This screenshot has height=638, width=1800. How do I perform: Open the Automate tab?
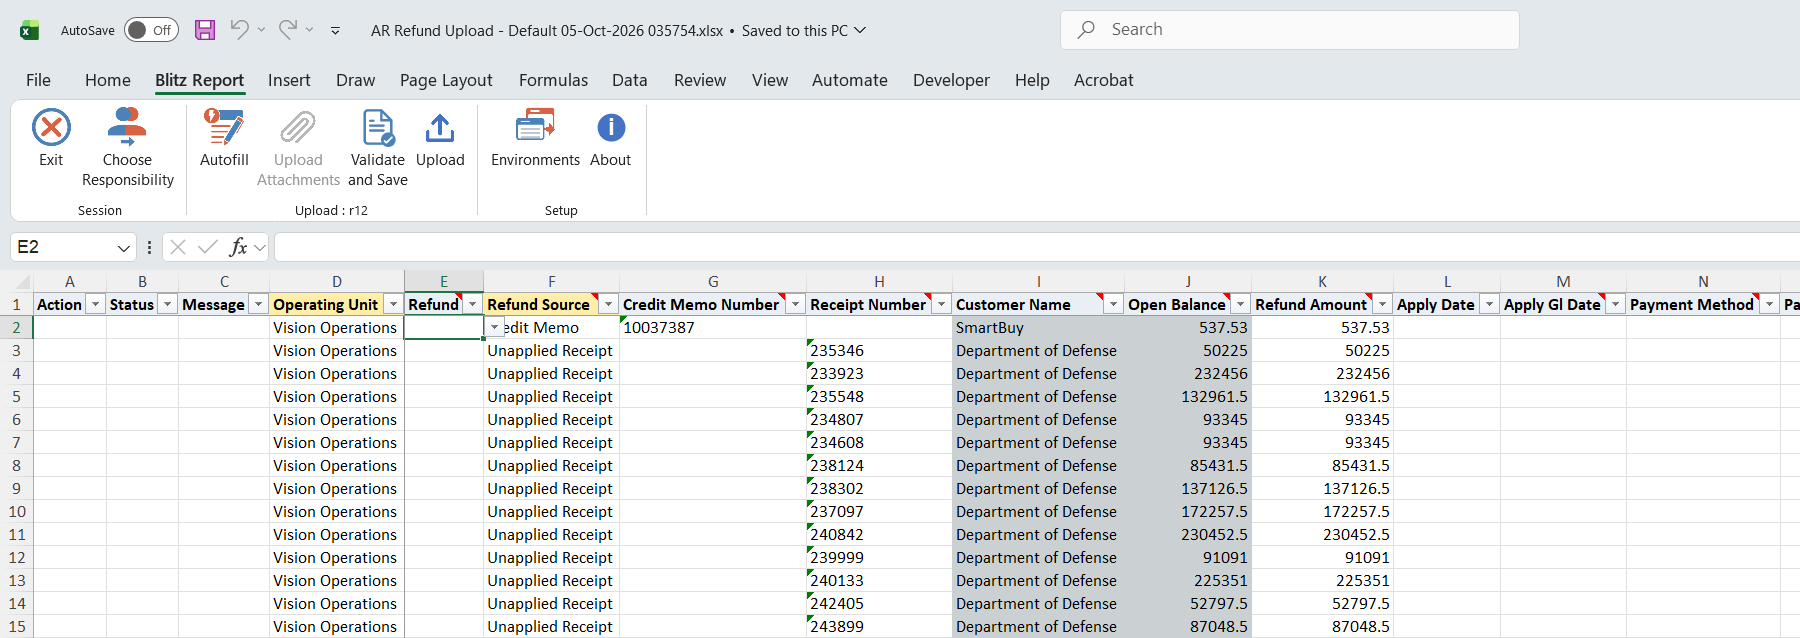tap(850, 80)
